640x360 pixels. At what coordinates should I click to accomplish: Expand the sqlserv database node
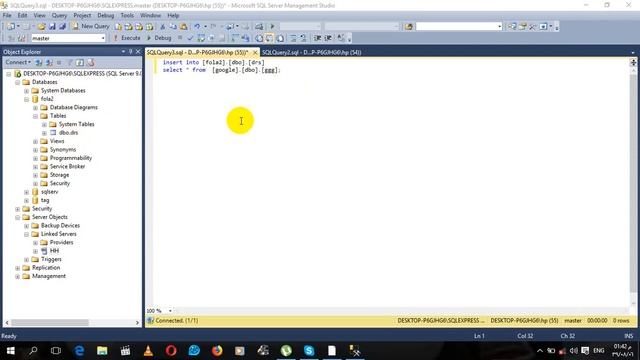[x=27, y=192]
